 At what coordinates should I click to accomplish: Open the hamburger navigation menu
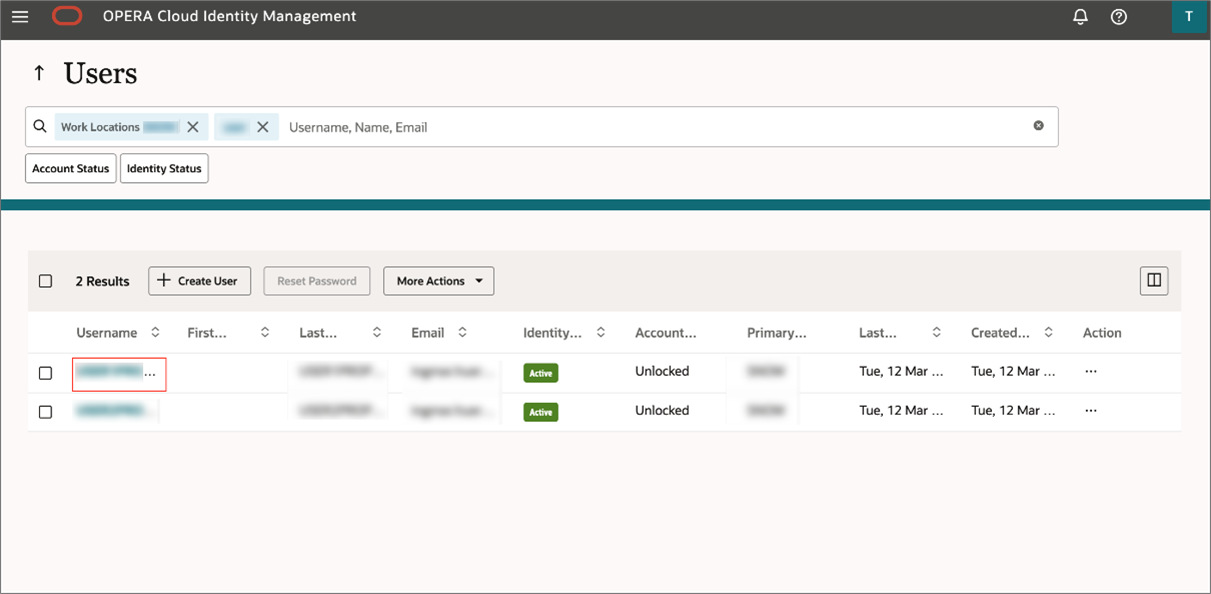pos(20,17)
